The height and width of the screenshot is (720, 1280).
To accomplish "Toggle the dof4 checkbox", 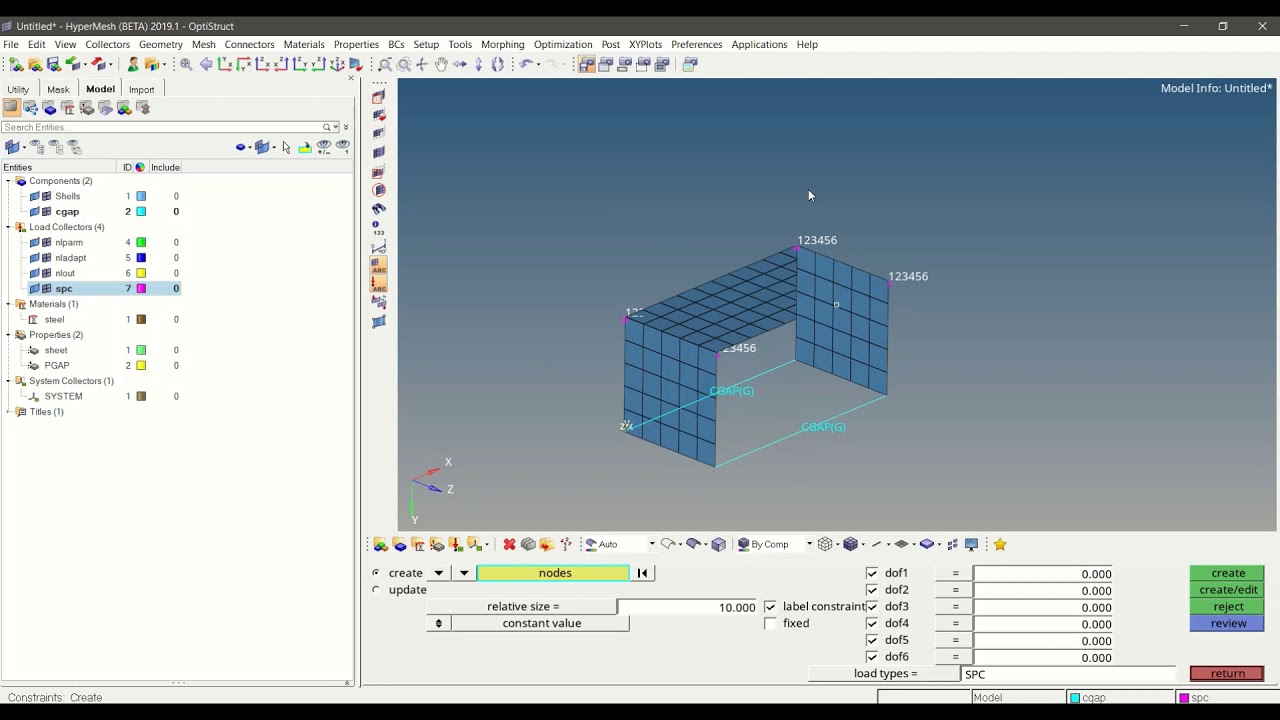I will pyautogui.click(x=872, y=623).
